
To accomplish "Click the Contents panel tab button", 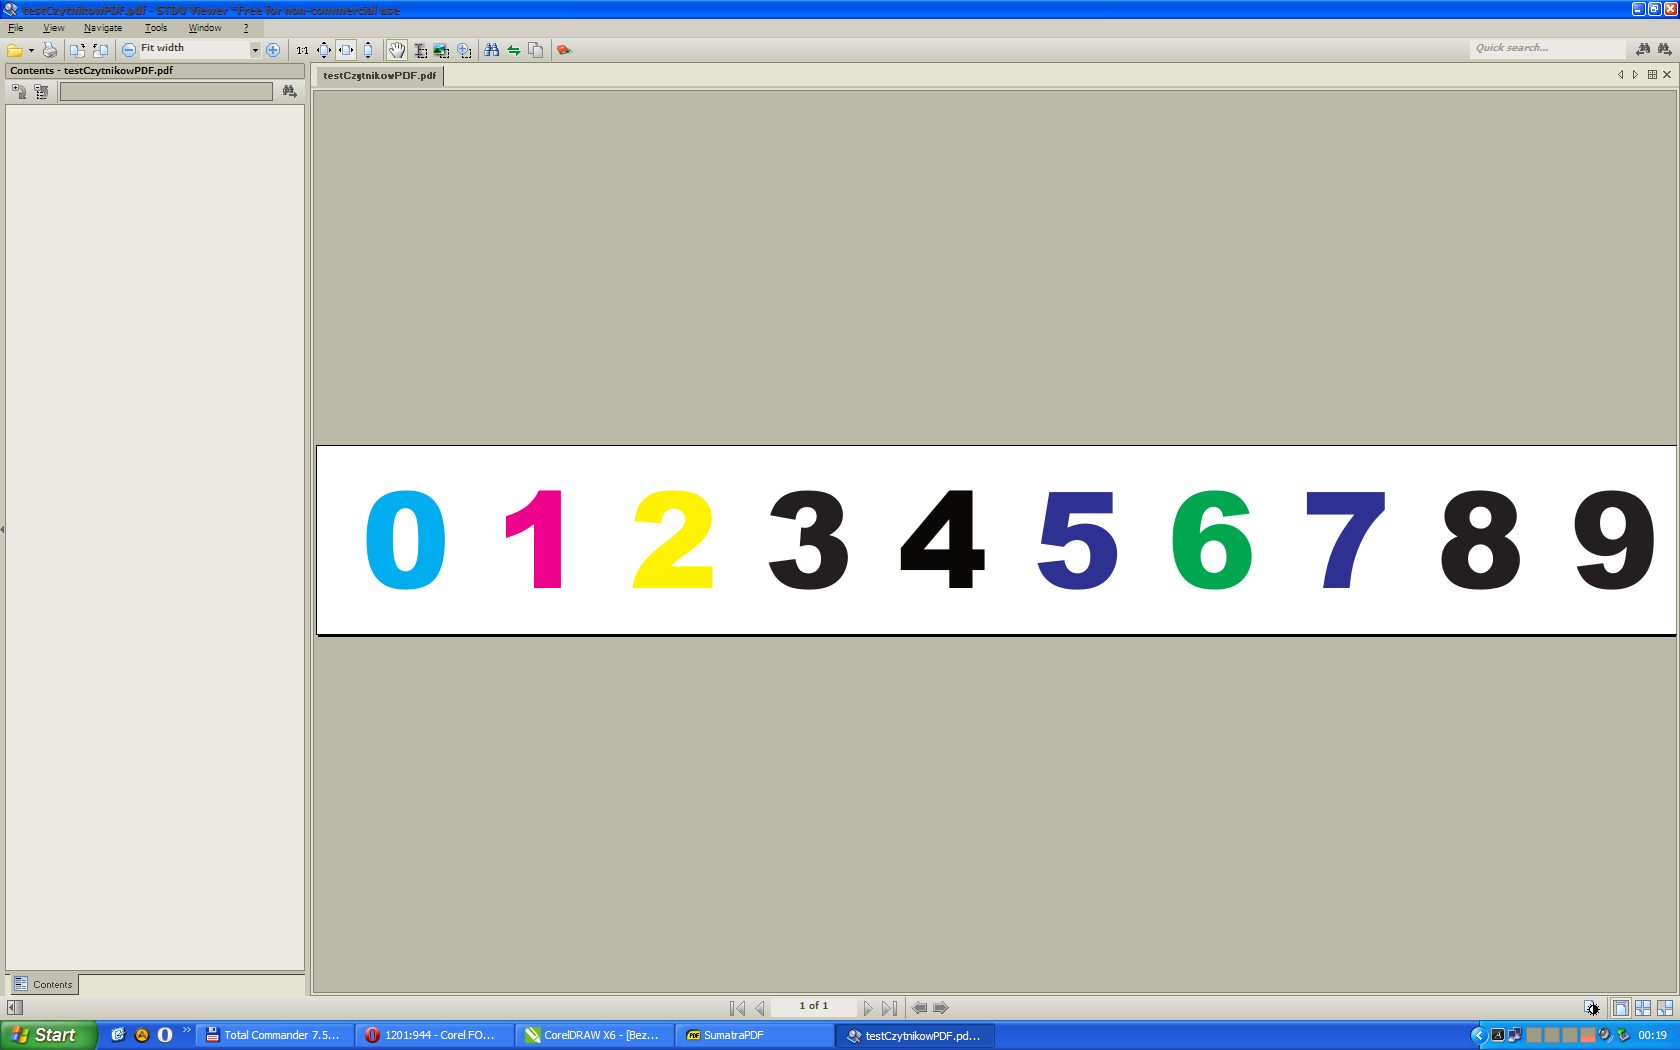I will coord(44,985).
